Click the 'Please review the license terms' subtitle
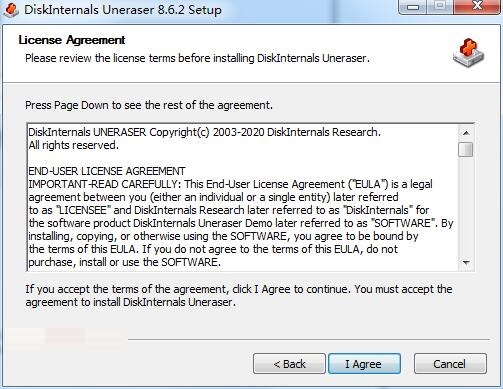 point(197,58)
